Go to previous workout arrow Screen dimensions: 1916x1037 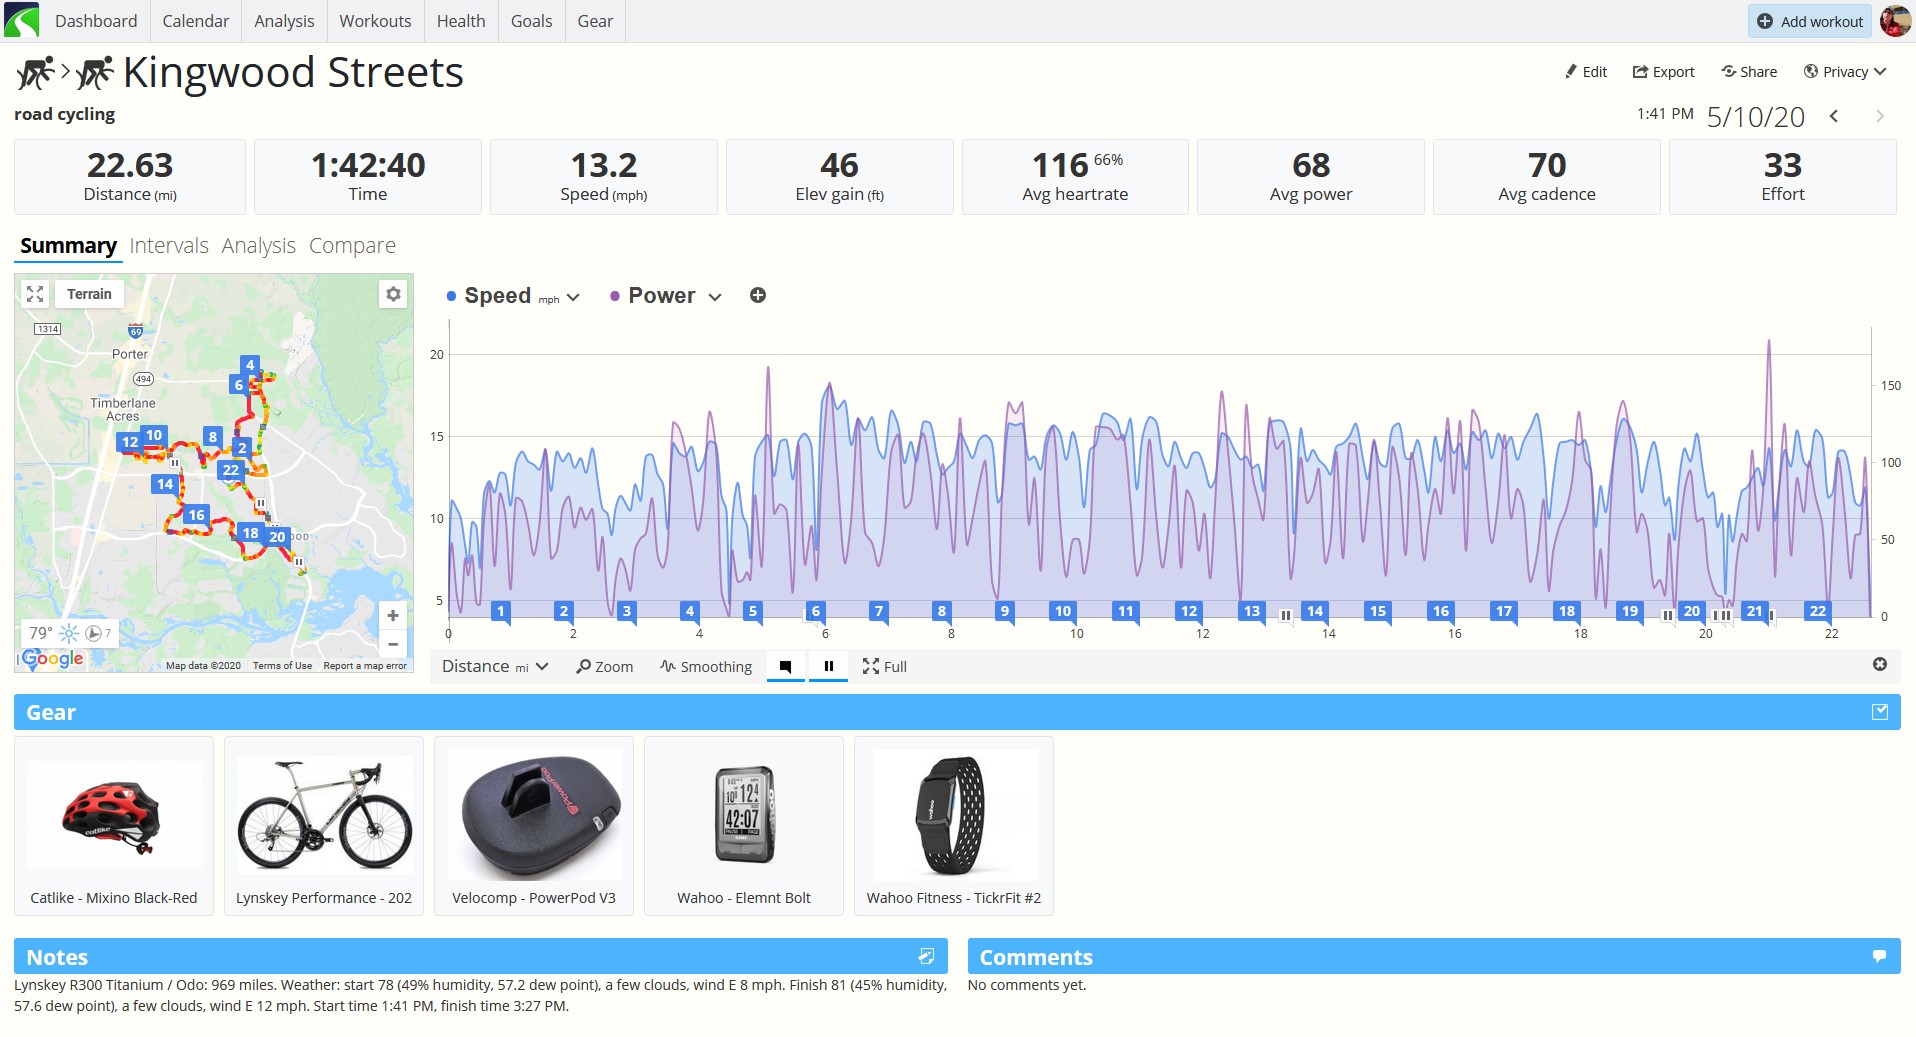pos(1834,116)
